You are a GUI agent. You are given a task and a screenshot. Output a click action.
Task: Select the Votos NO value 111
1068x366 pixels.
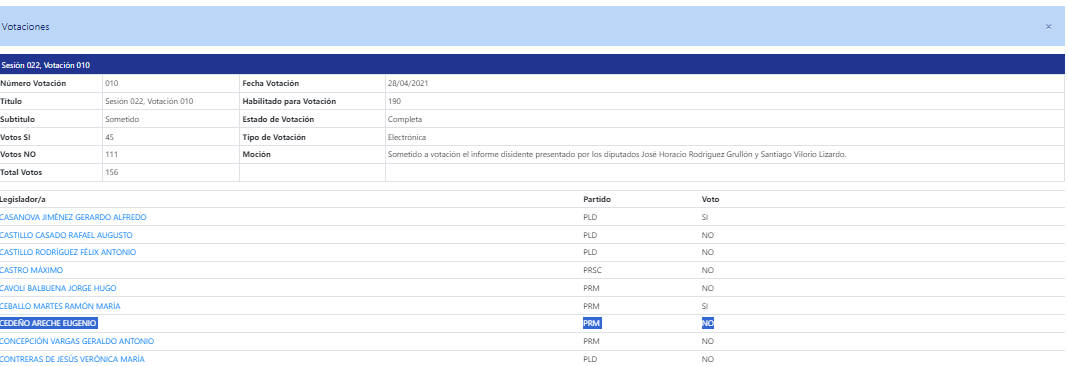coord(112,155)
